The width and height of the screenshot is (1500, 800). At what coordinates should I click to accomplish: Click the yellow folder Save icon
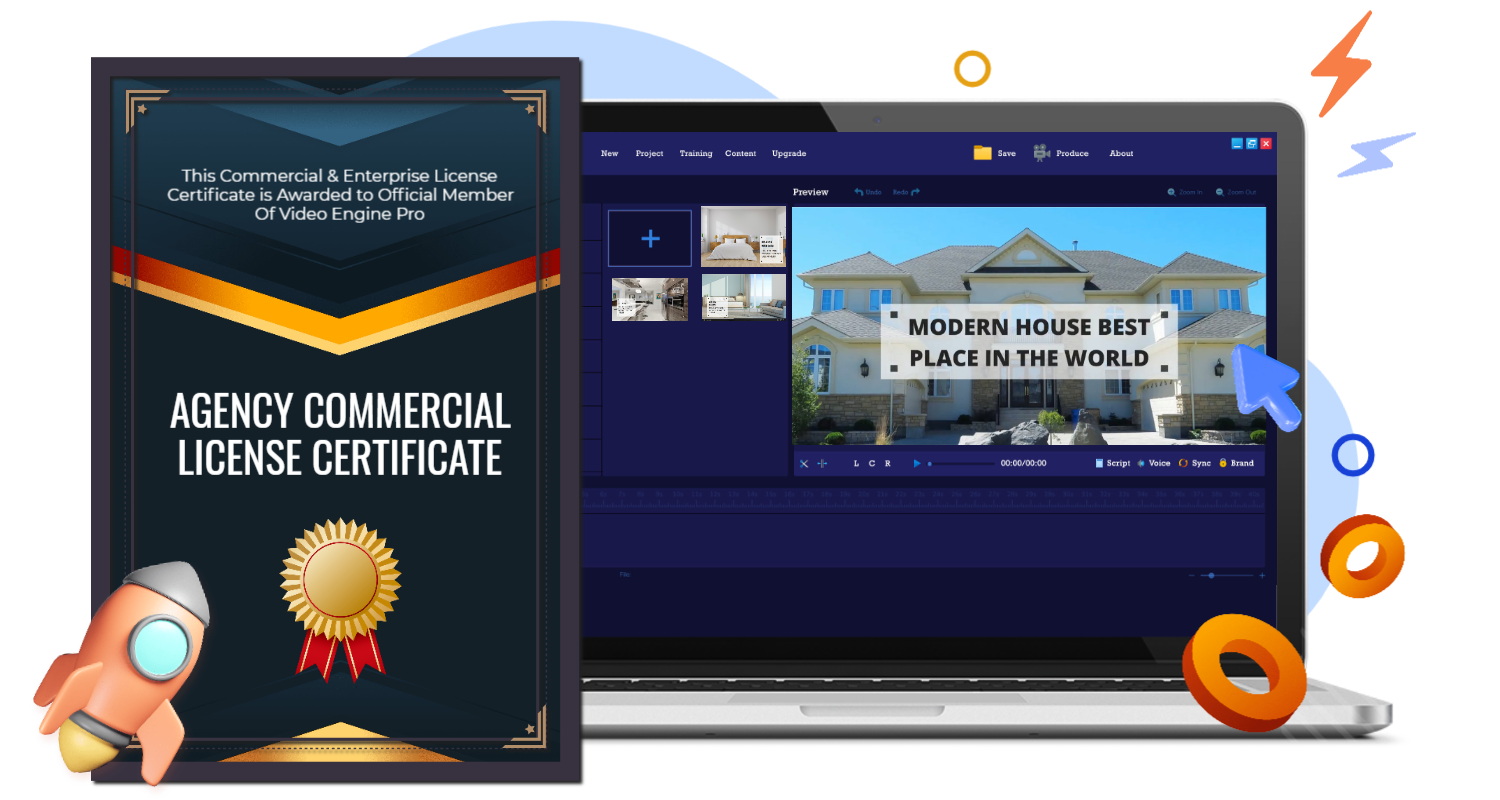(983, 153)
